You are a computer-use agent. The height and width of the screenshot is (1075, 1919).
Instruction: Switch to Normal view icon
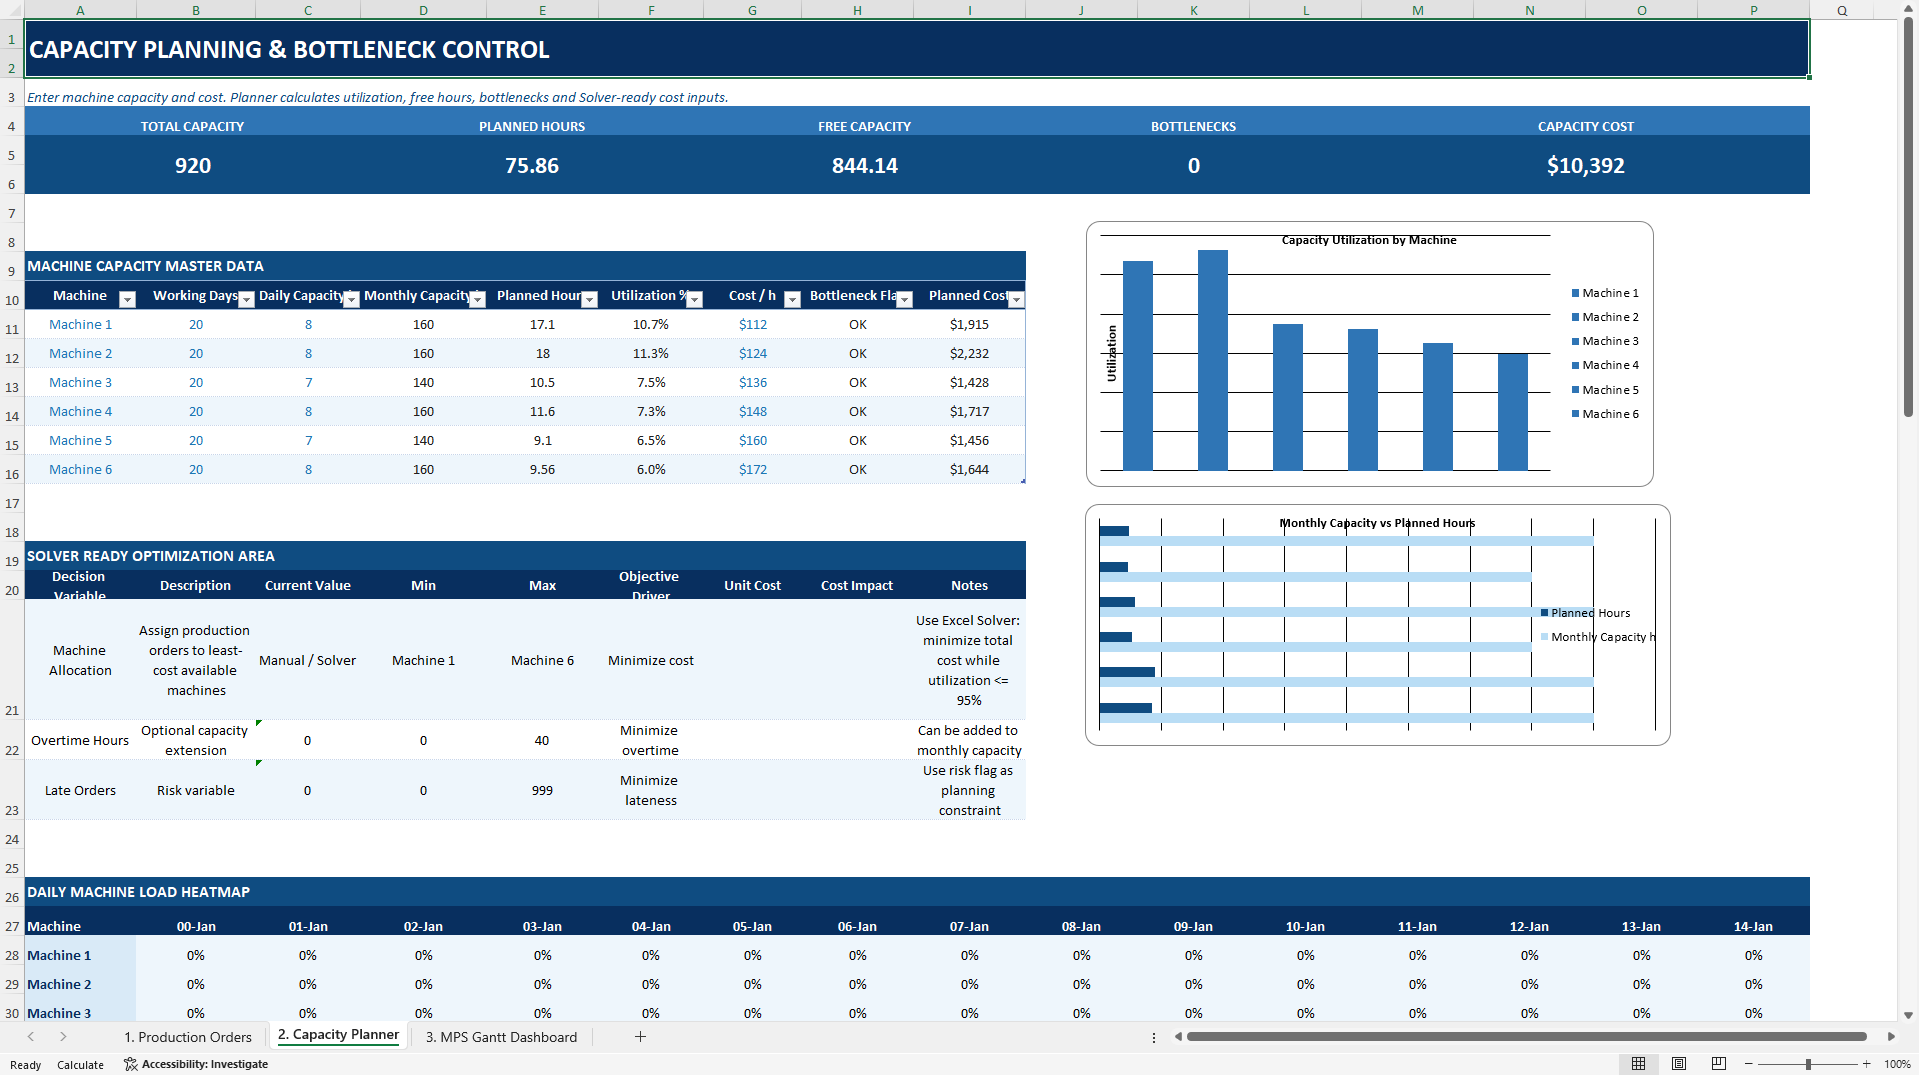(1638, 1064)
